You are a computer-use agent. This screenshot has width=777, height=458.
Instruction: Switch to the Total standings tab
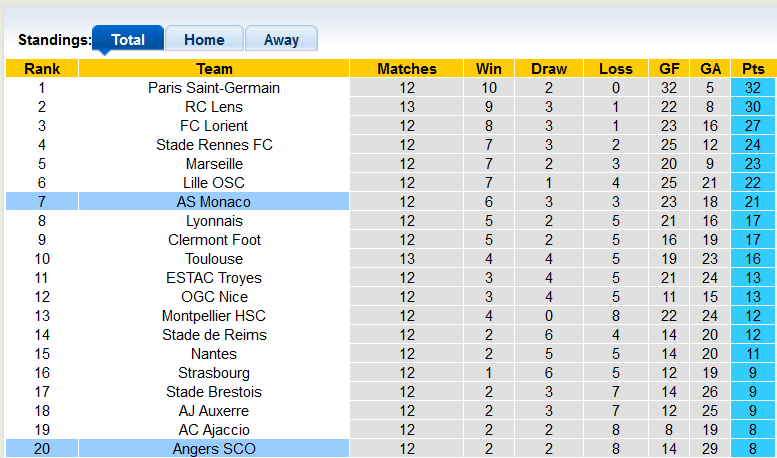(x=127, y=40)
